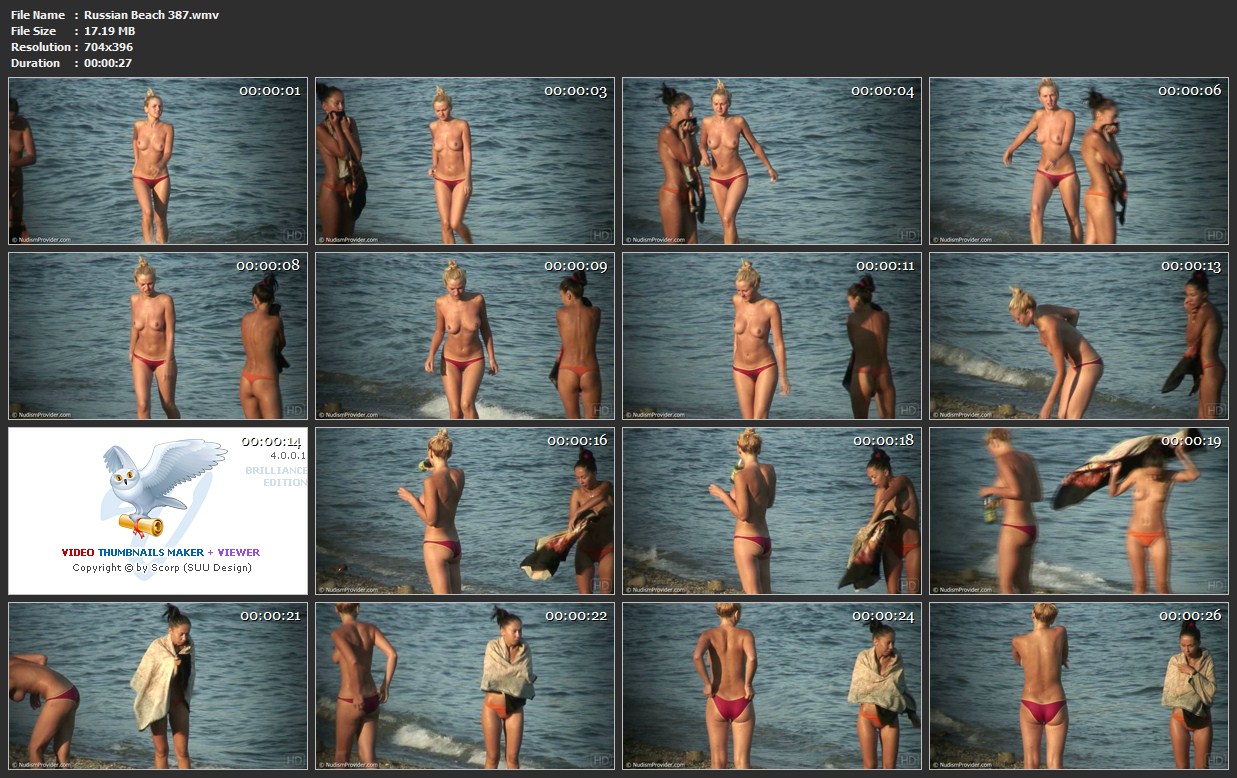This screenshot has height=778, width=1237.
Task: Click the File Size value 17.19 MB
Action: click(110, 31)
